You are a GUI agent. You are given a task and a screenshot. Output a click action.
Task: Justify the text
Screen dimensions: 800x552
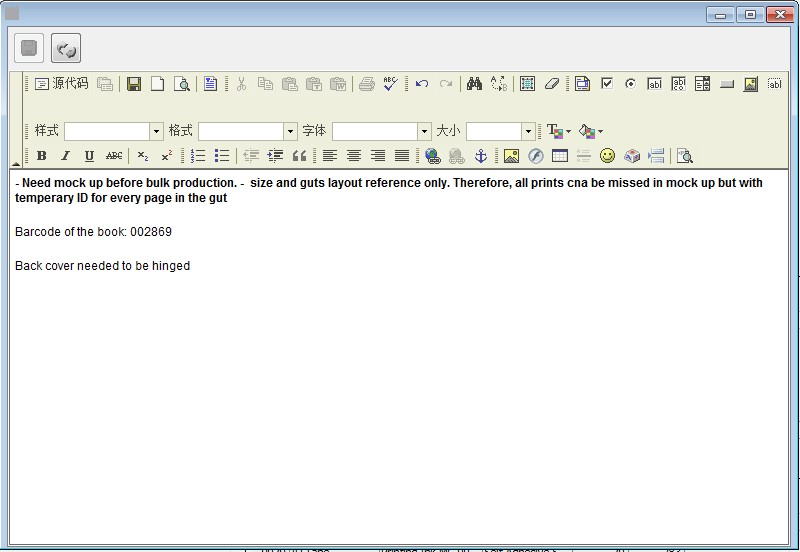(x=402, y=156)
